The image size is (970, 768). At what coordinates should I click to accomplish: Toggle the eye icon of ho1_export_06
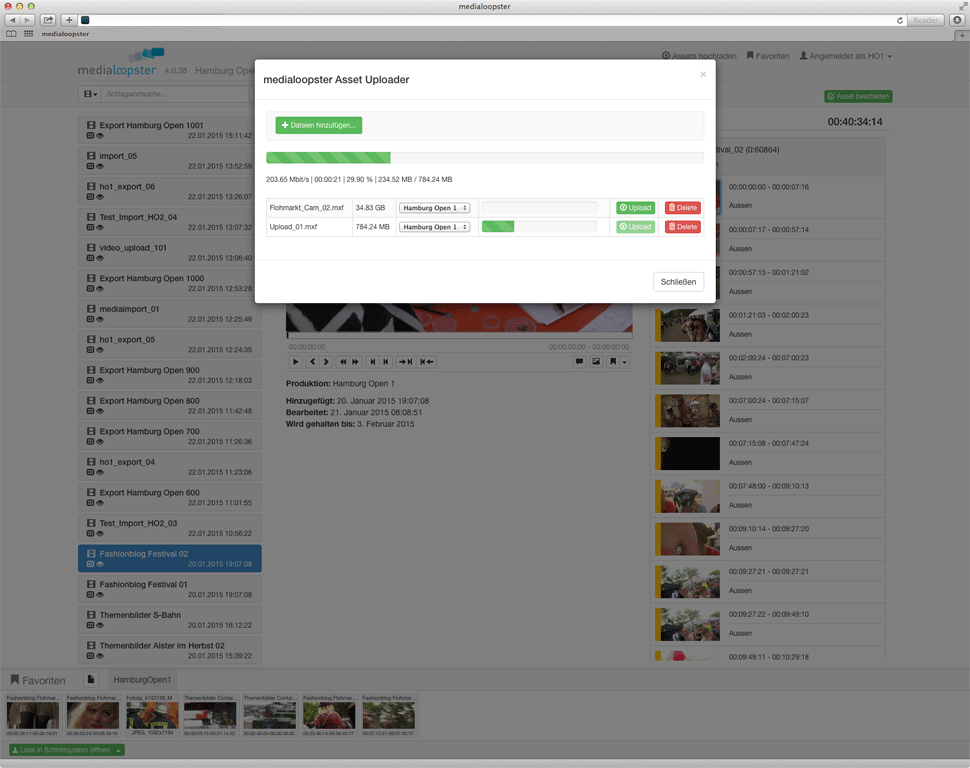(x=100, y=197)
